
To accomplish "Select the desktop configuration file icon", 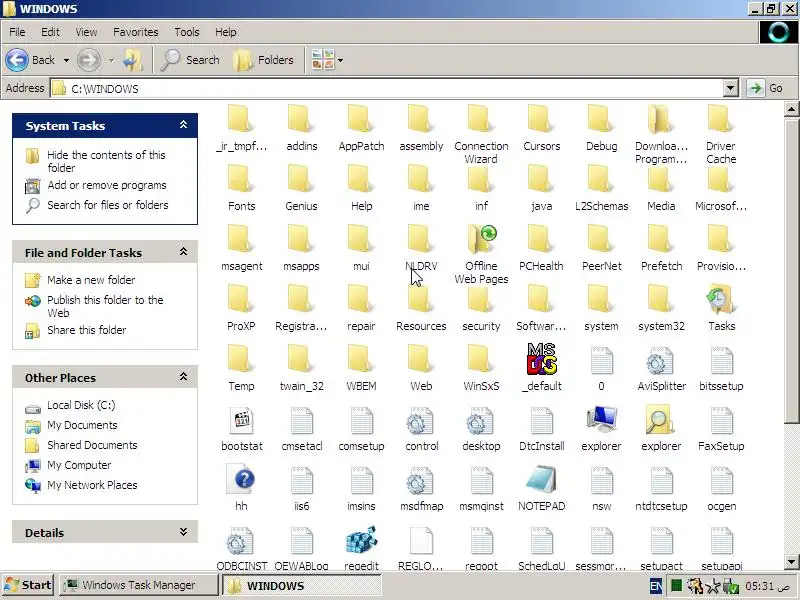I will pos(481,420).
